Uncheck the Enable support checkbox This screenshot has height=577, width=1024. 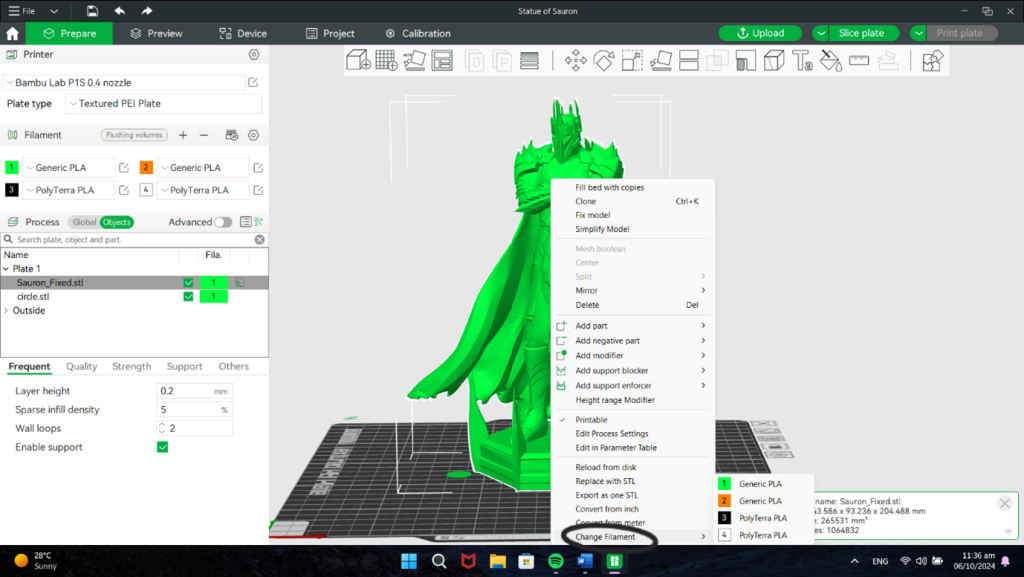click(162, 447)
